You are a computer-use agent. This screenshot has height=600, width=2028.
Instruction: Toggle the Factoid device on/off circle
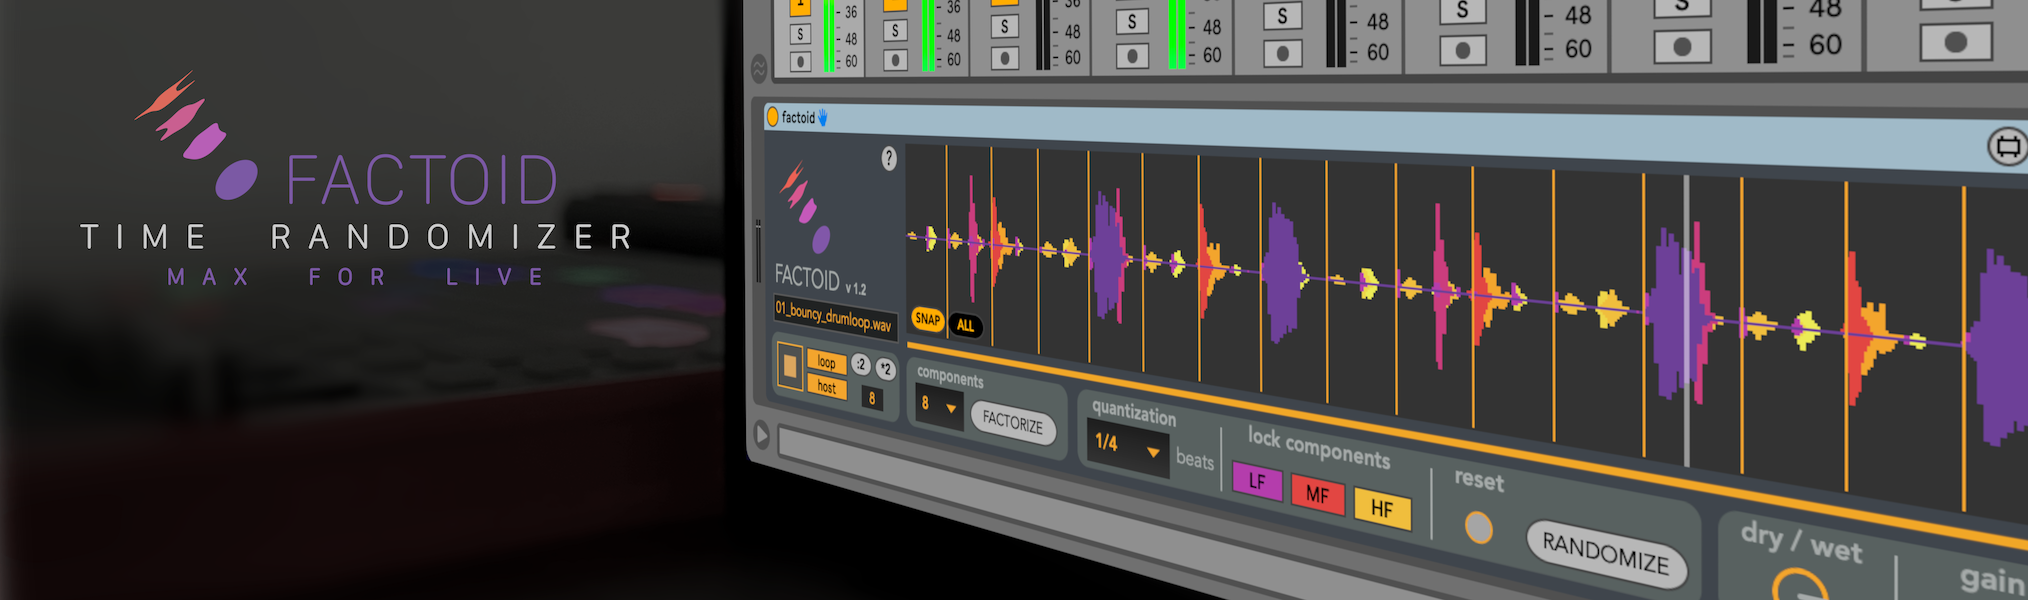click(x=772, y=117)
